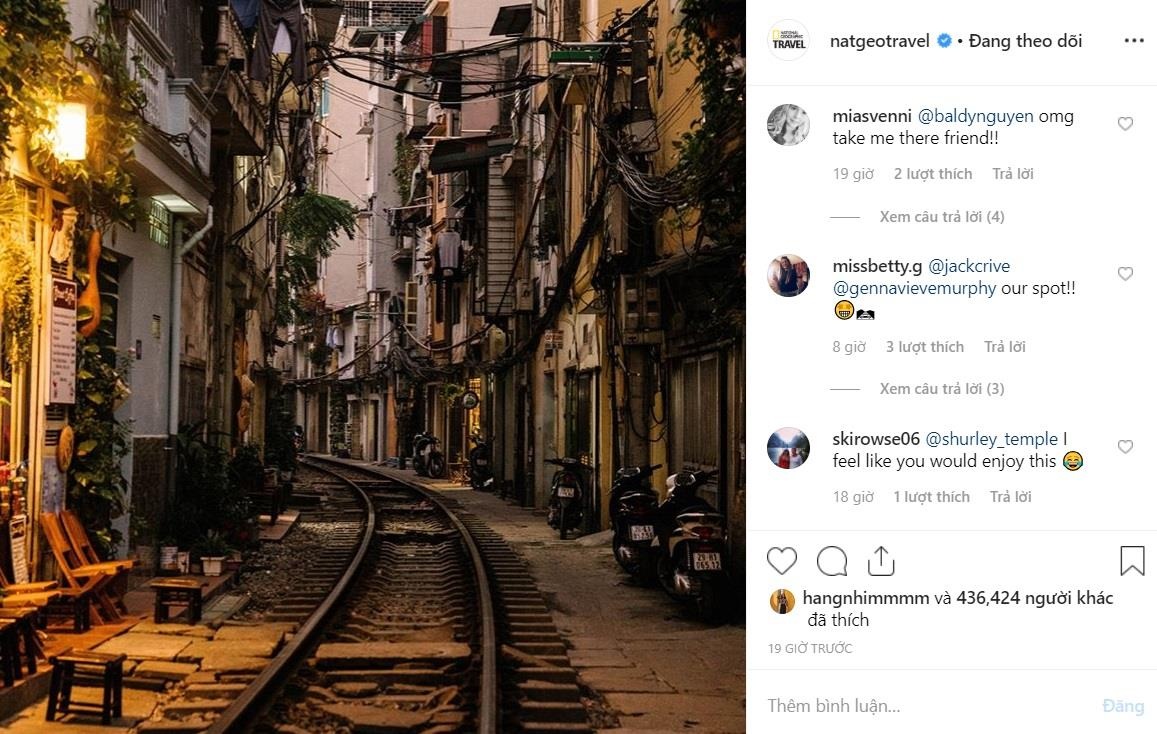Share the post via arrow icon

point(880,561)
